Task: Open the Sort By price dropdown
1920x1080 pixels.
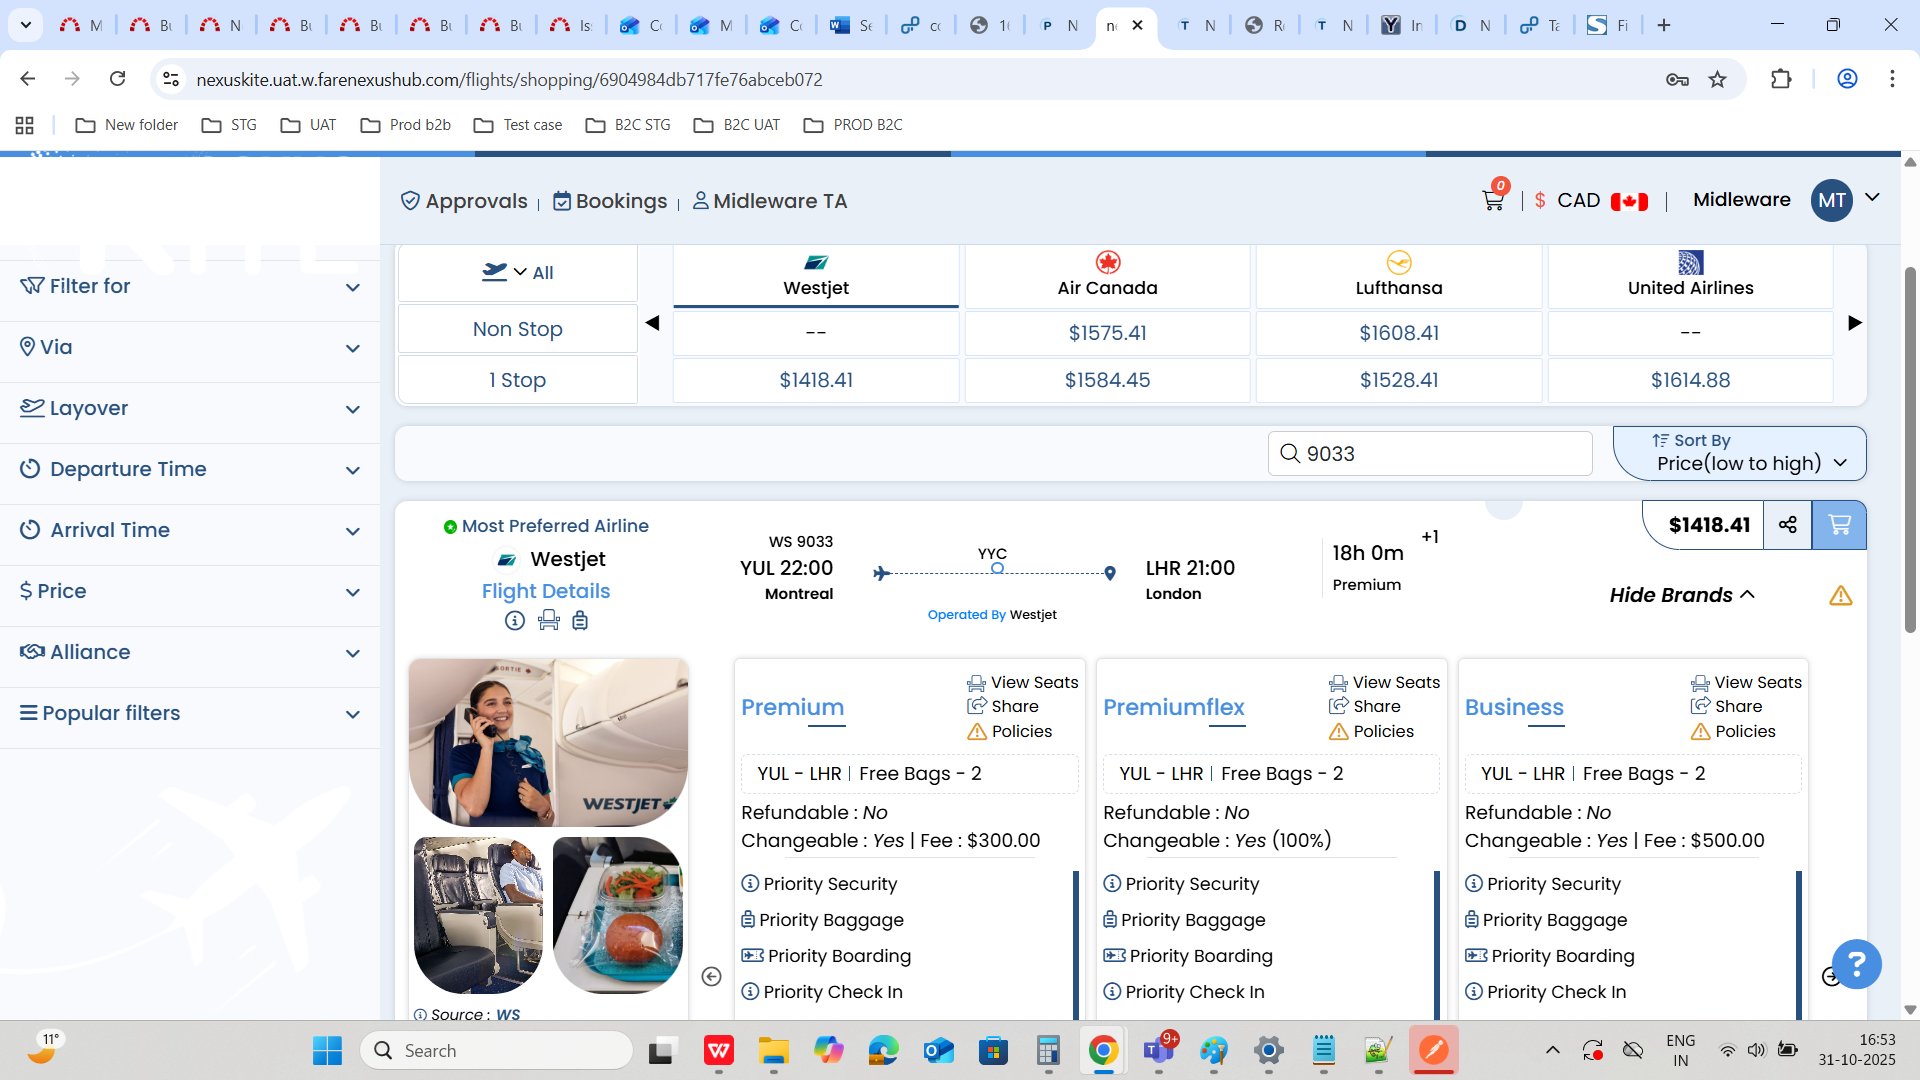Action: pyautogui.click(x=1739, y=453)
